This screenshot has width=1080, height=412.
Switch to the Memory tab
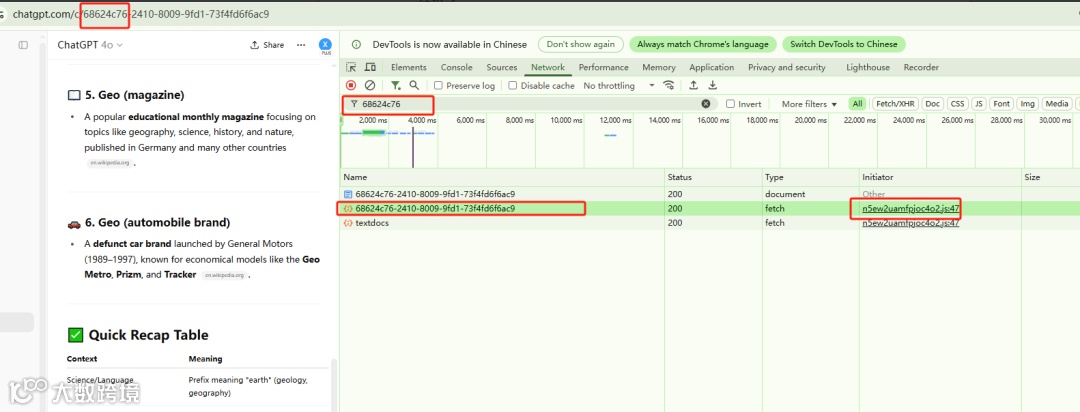coord(658,68)
